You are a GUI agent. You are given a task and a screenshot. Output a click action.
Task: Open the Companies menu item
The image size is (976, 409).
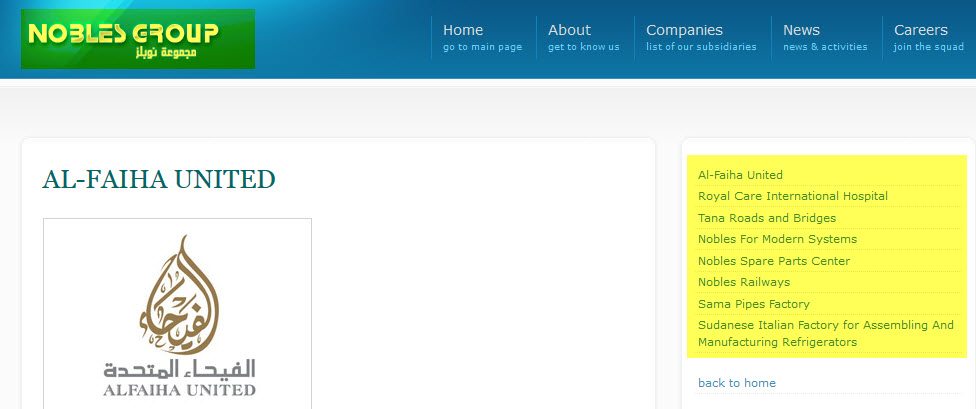[702, 38]
